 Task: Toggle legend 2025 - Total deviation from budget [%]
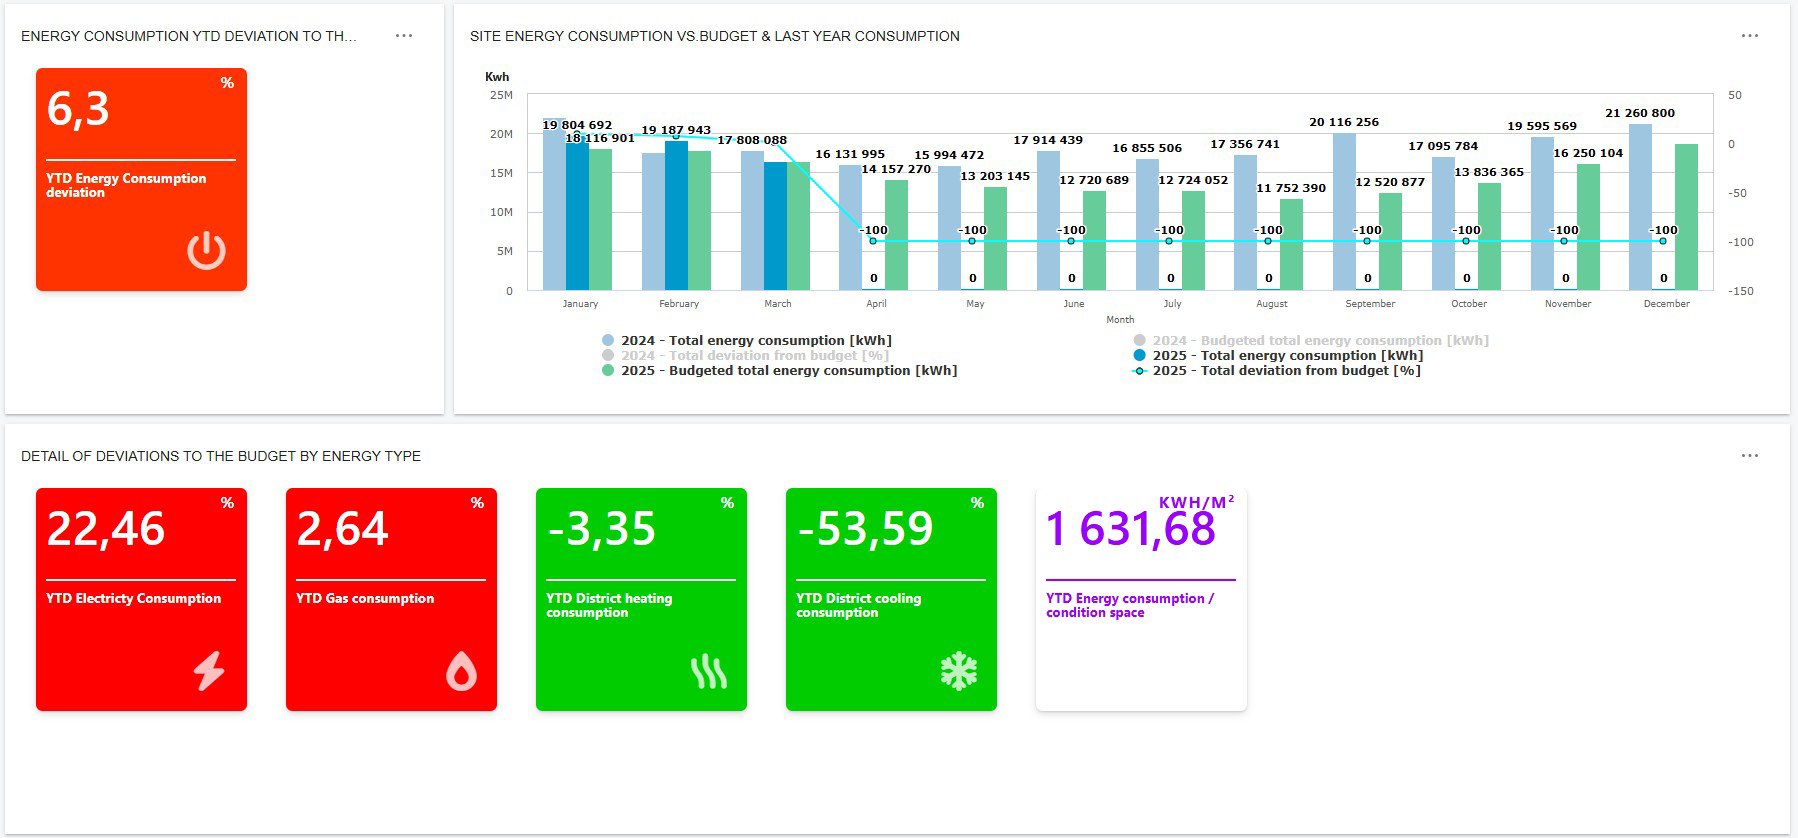pyautogui.click(x=1276, y=370)
